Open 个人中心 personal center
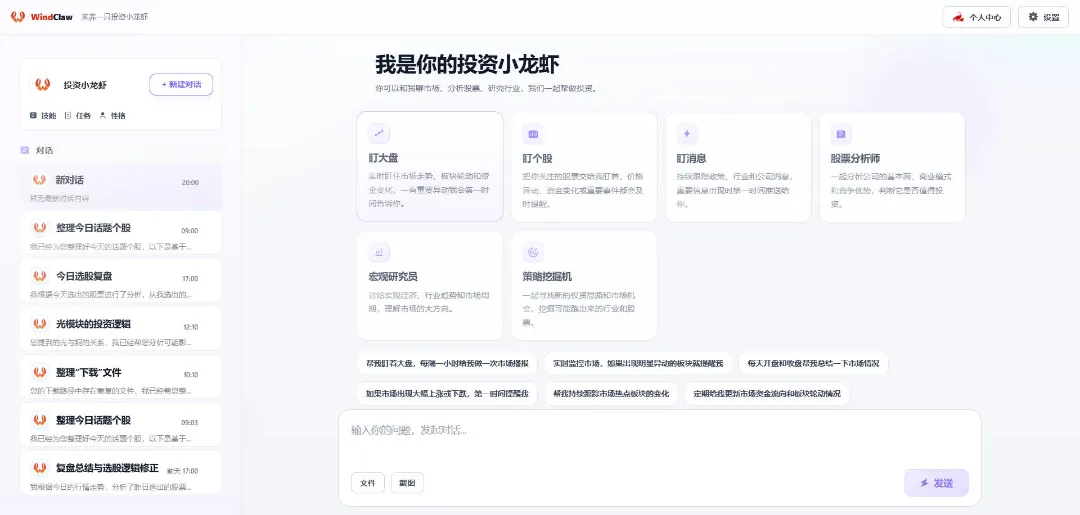This screenshot has height=515, width=1080. [977, 17]
